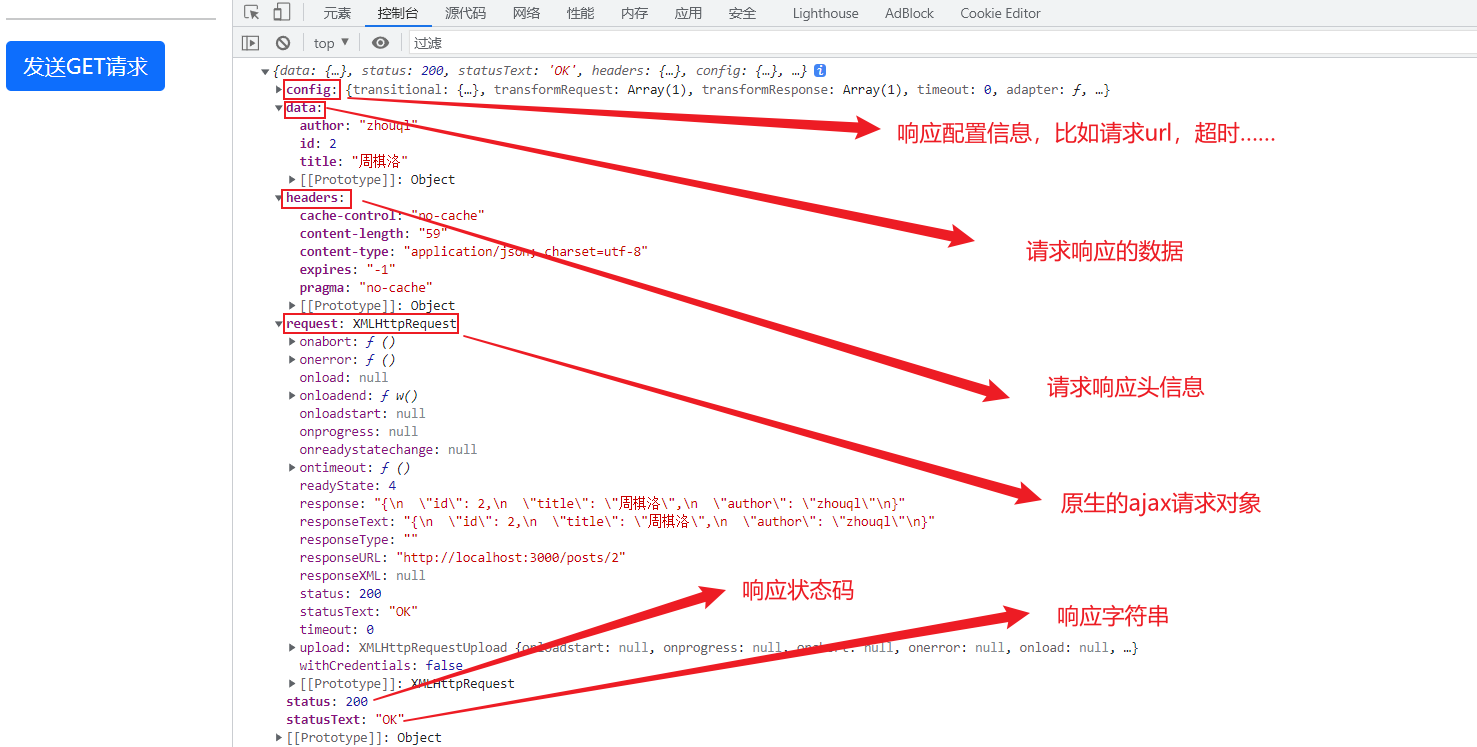The height and width of the screenshot is (747, 1477).
Task: Select the responseText JSON string line
Action: pyautogui.click(x=617, y=522)
